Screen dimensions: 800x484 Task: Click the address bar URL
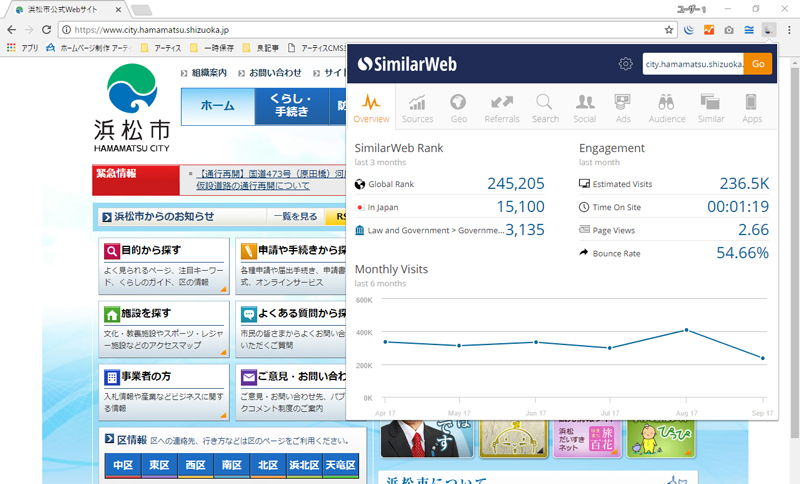tap(152, 30)
